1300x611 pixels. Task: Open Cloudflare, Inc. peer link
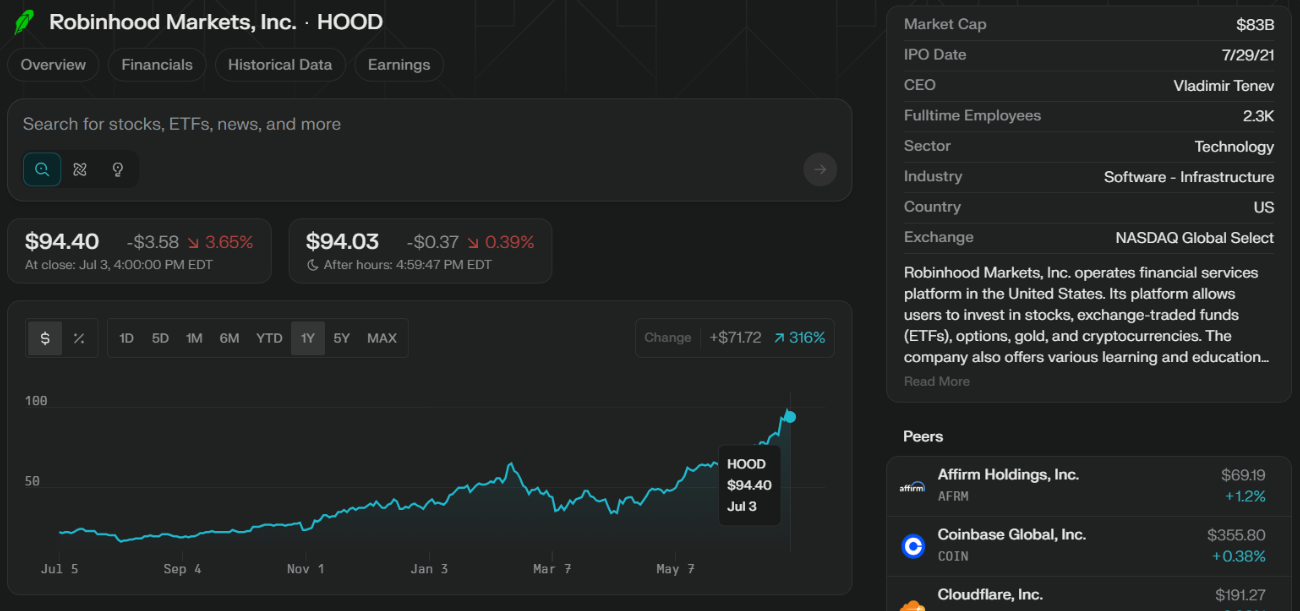(x=990, y=595)
